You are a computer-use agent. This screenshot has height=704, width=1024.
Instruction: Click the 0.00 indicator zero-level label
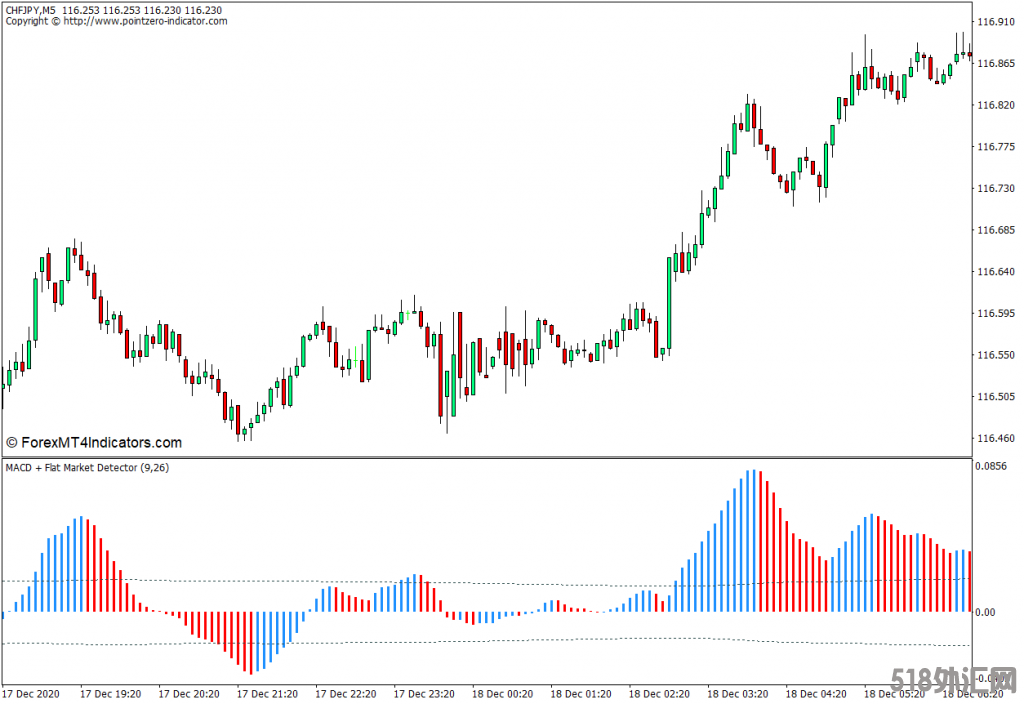[986, 613]
